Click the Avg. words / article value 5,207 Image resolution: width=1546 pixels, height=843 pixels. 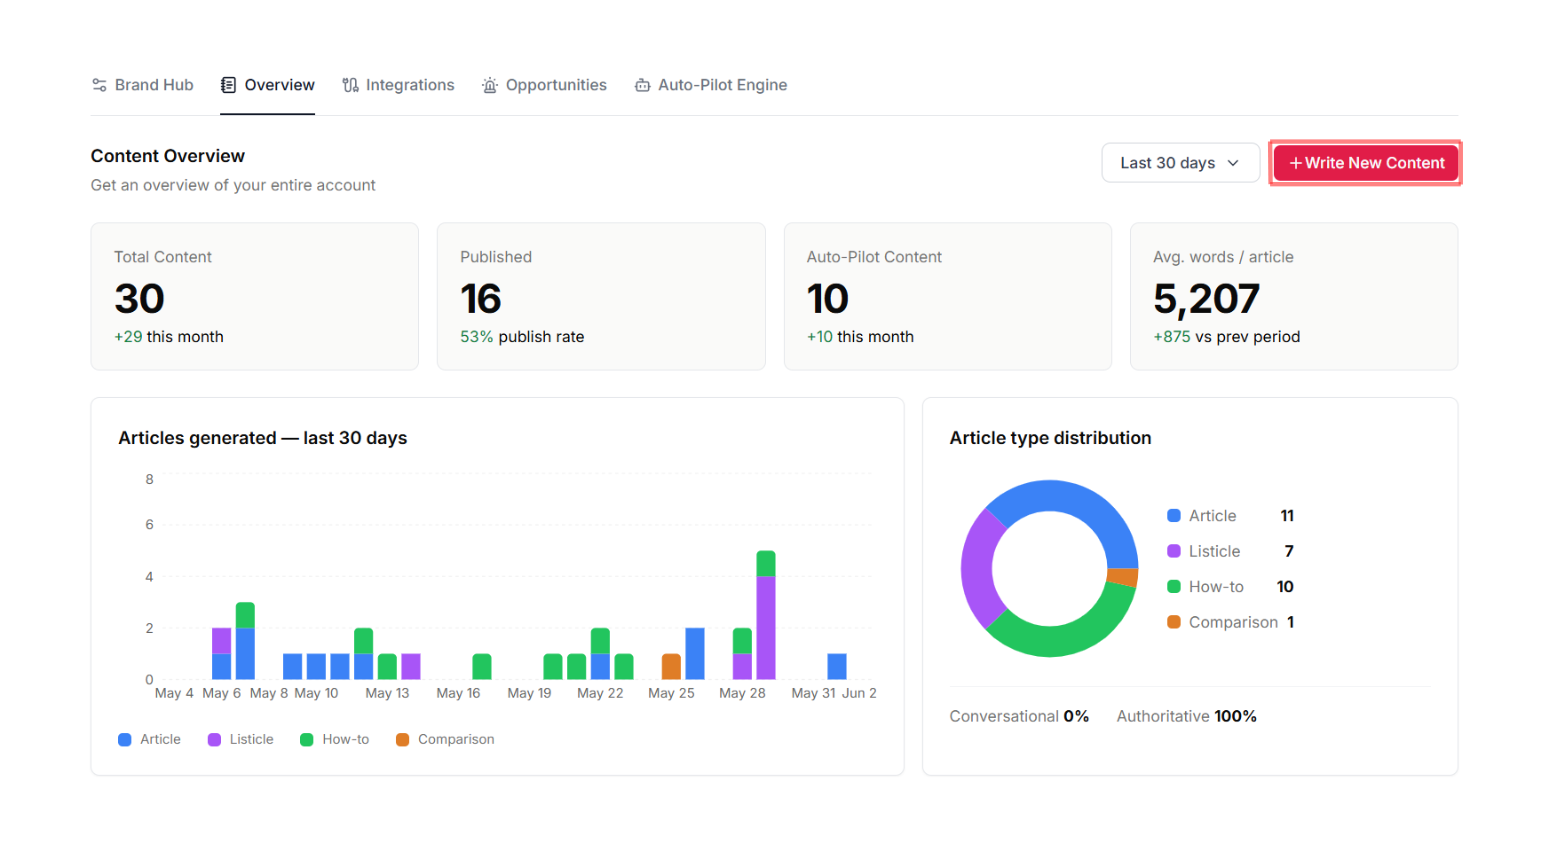(1206, 299)
